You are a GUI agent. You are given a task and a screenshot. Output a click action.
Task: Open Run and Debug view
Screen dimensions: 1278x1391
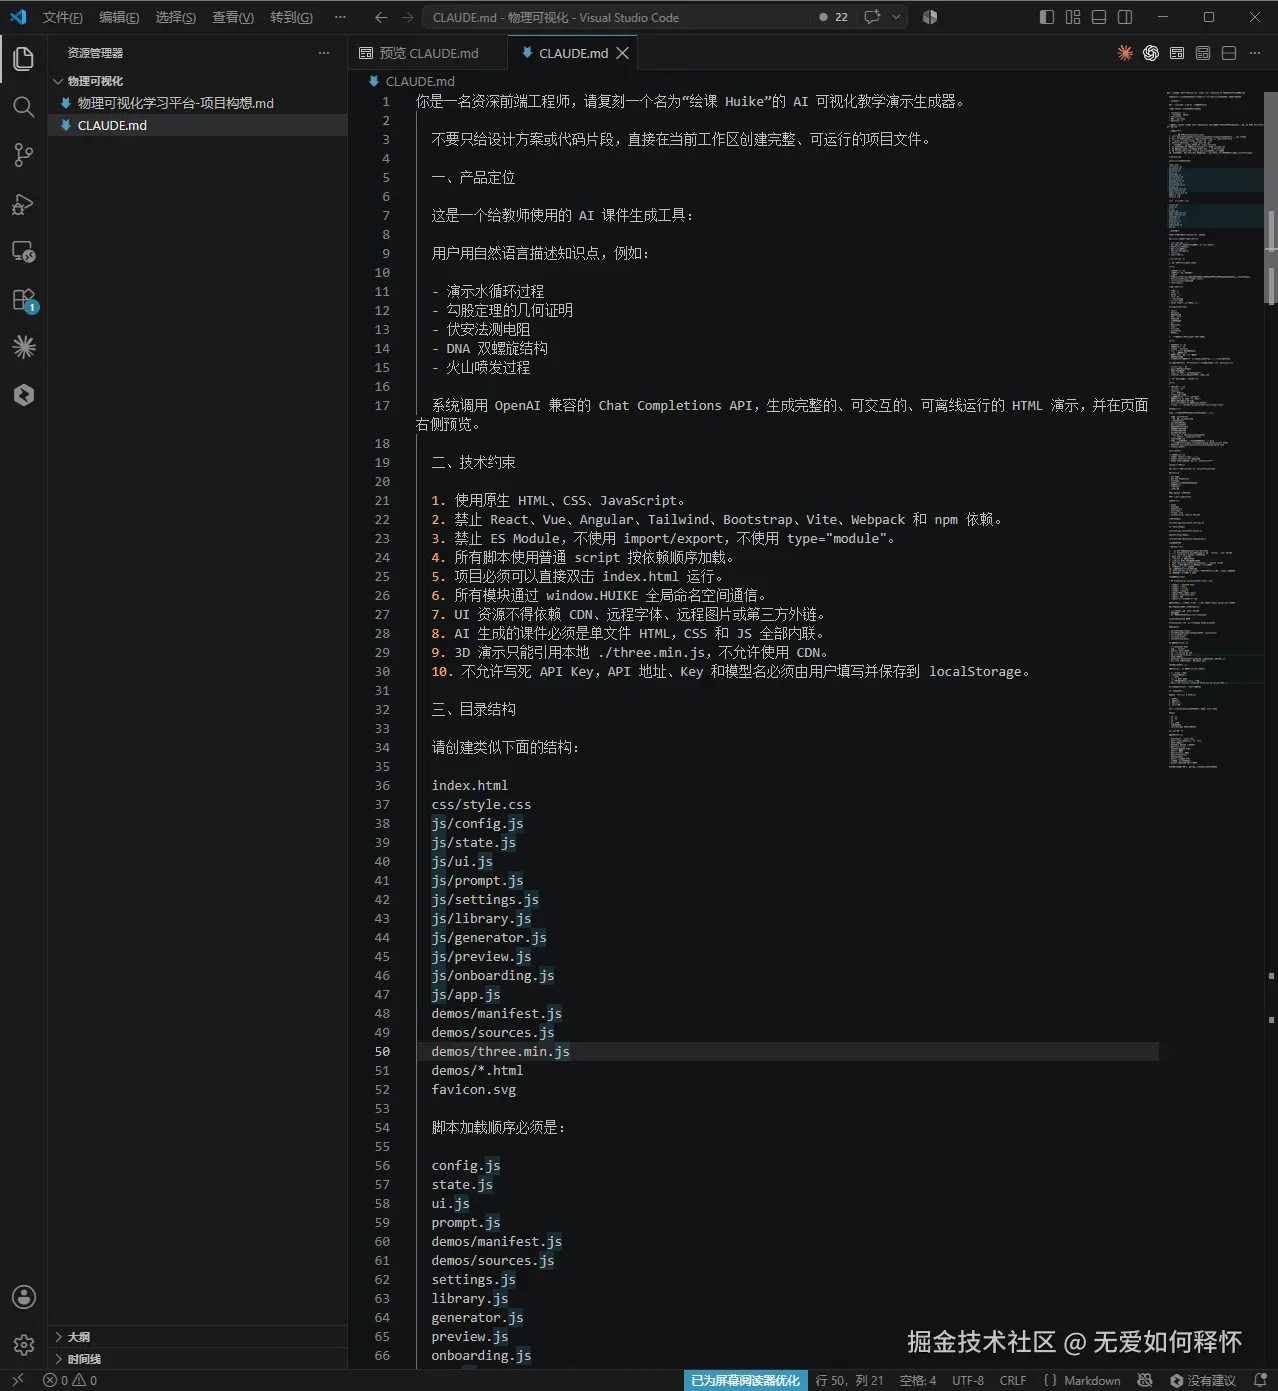click(24, 204)
